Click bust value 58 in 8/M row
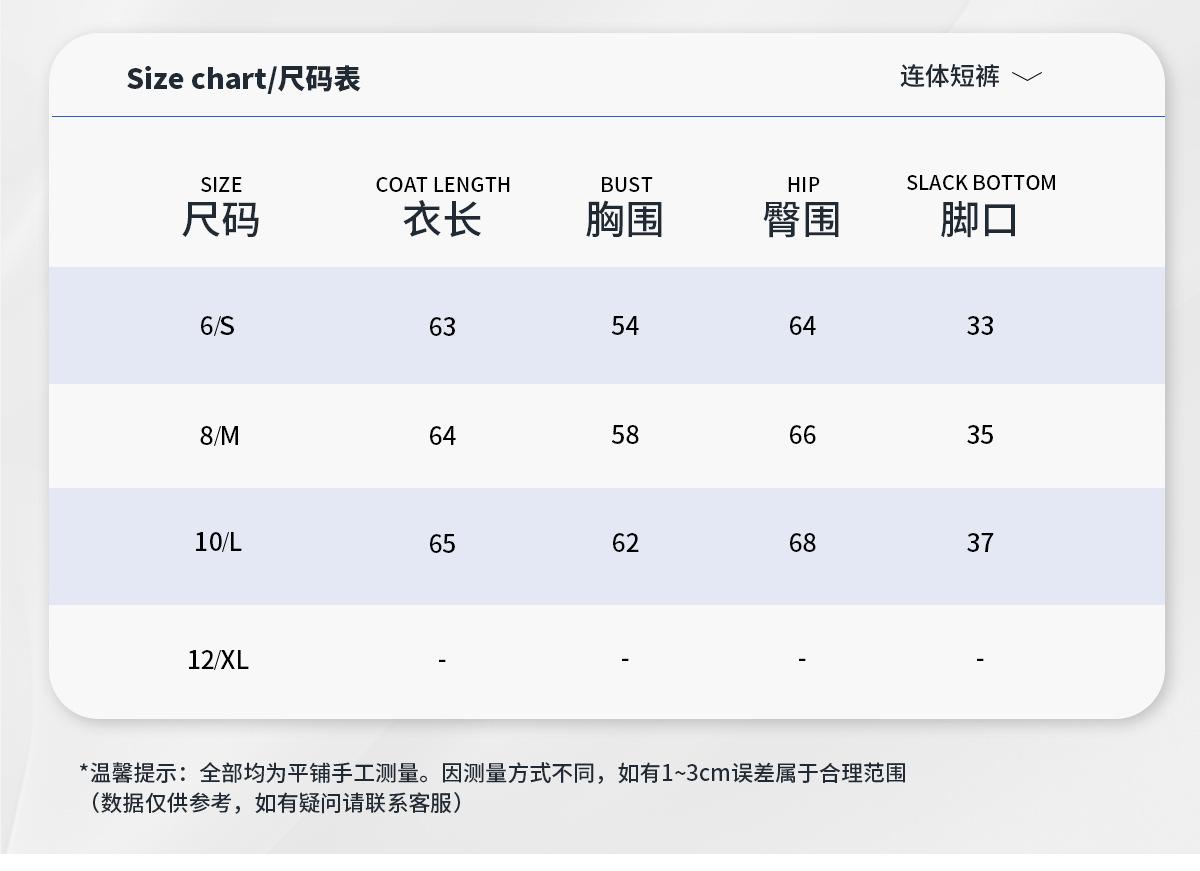1200x871 pixels. point(625,435)
